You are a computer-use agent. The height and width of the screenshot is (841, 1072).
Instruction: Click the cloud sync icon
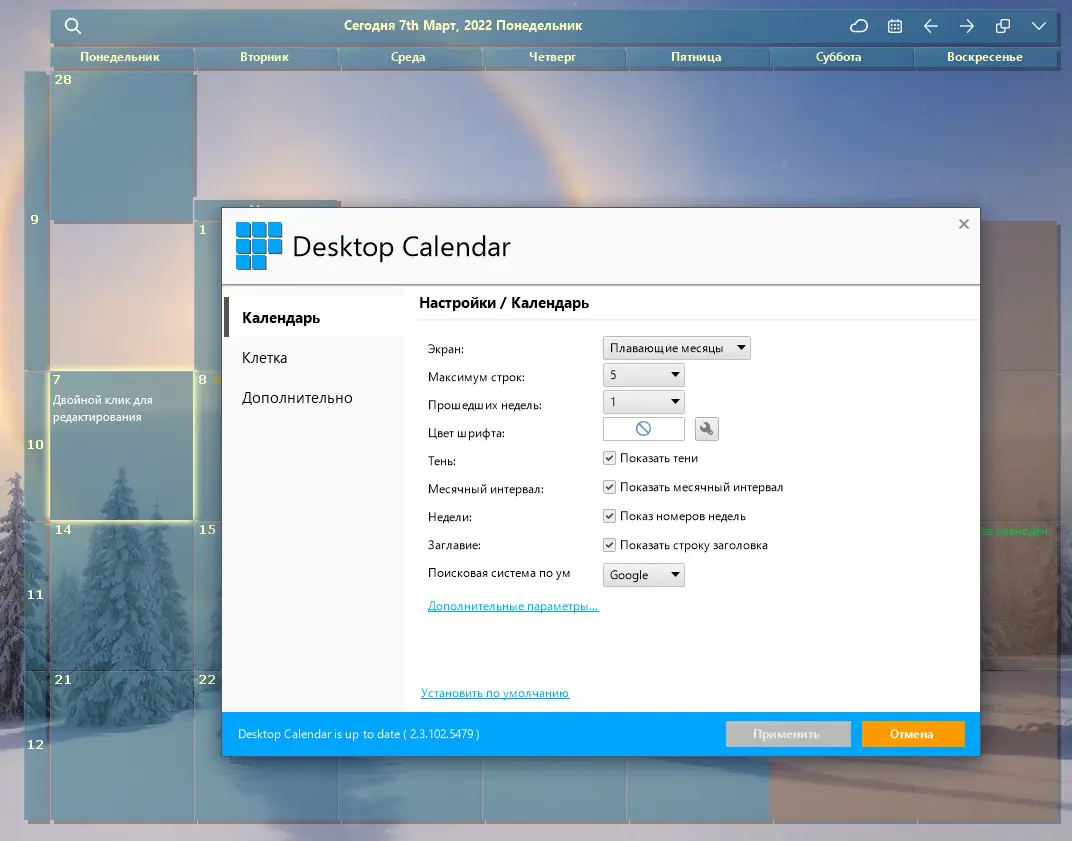[x=859, y=26]
